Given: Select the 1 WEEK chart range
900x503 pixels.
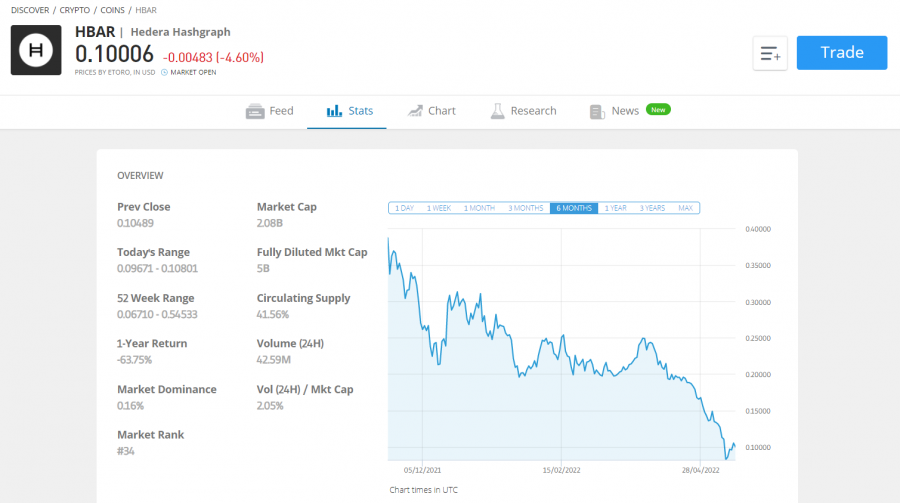Looking at the screenshot, I should click(x=439, y=208).
